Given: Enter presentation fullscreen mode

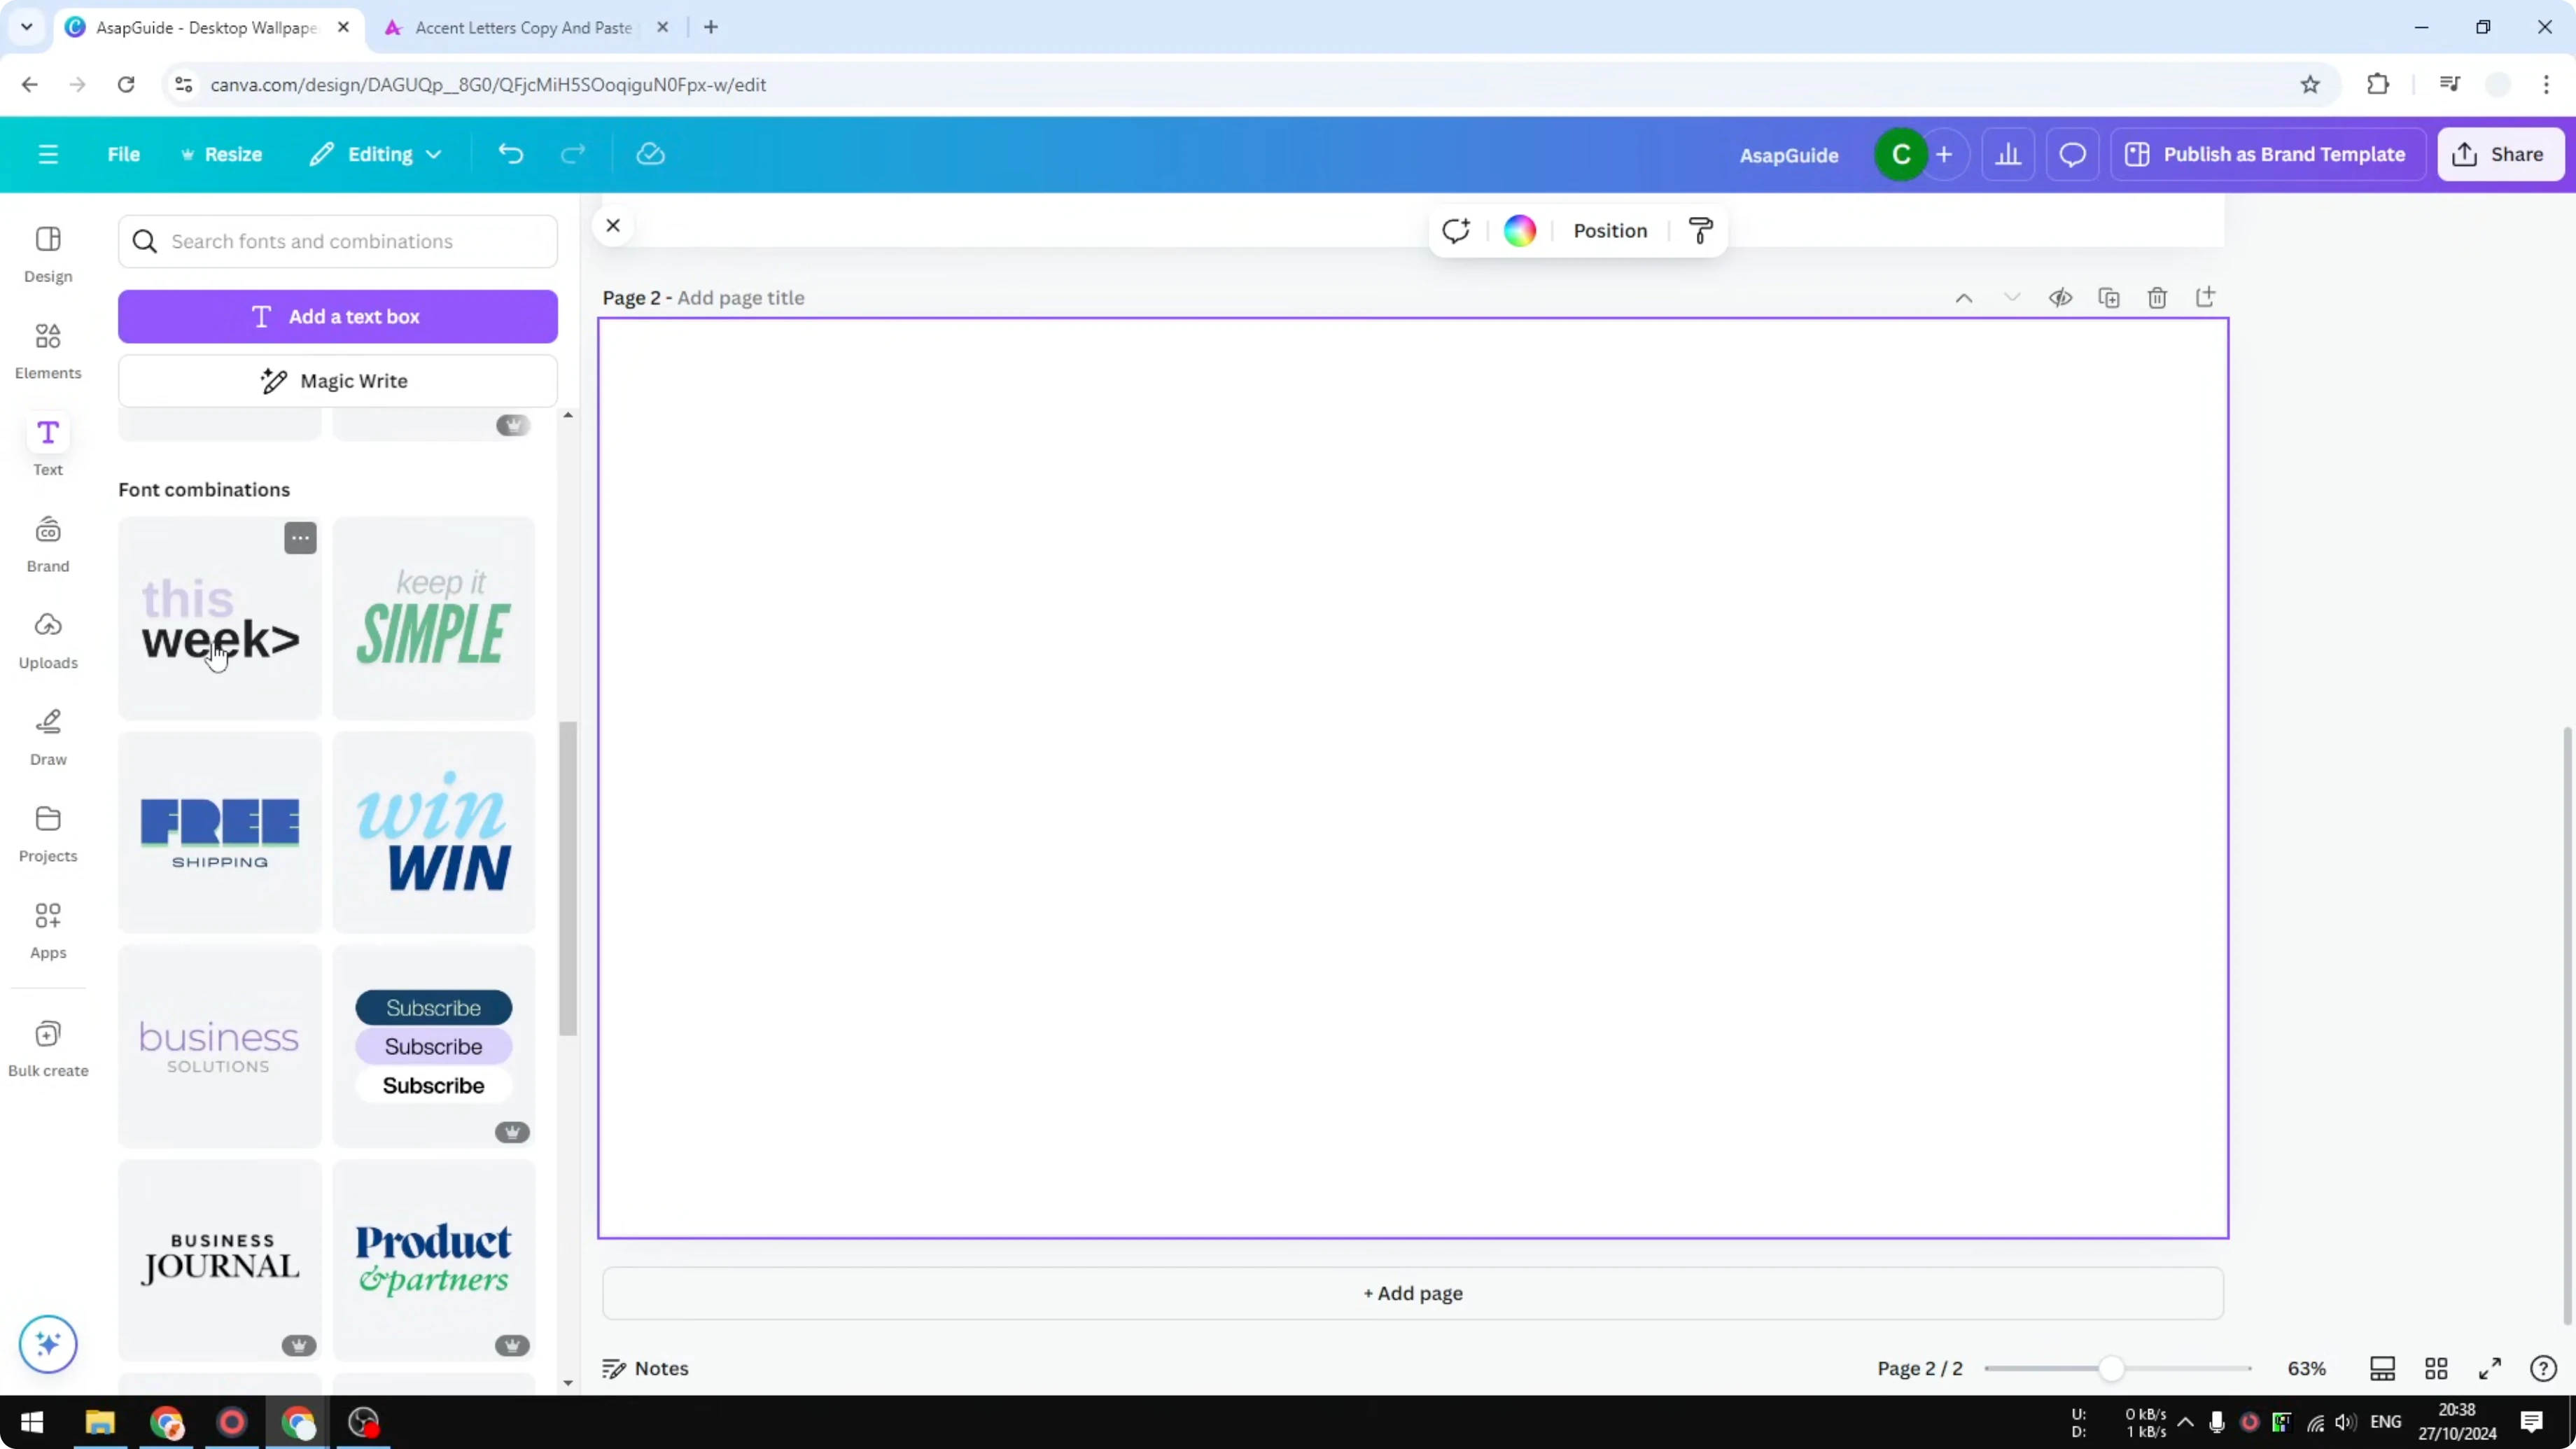Looking at the screenshot, I should click(x=2491, y=1369).
